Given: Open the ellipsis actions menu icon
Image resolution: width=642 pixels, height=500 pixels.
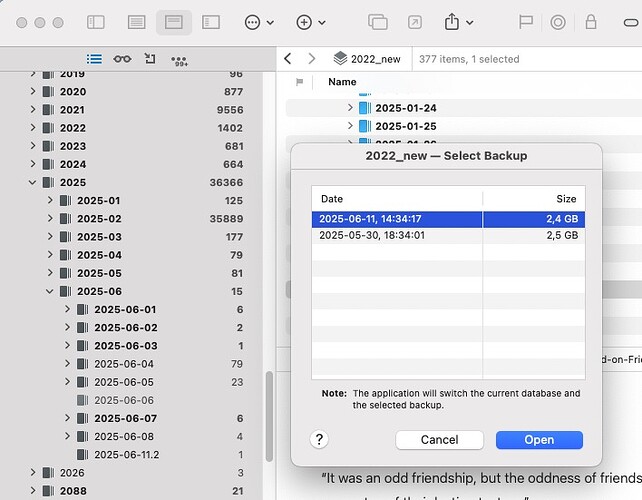Looking at the screenshot, I should [x=252, y=22].
